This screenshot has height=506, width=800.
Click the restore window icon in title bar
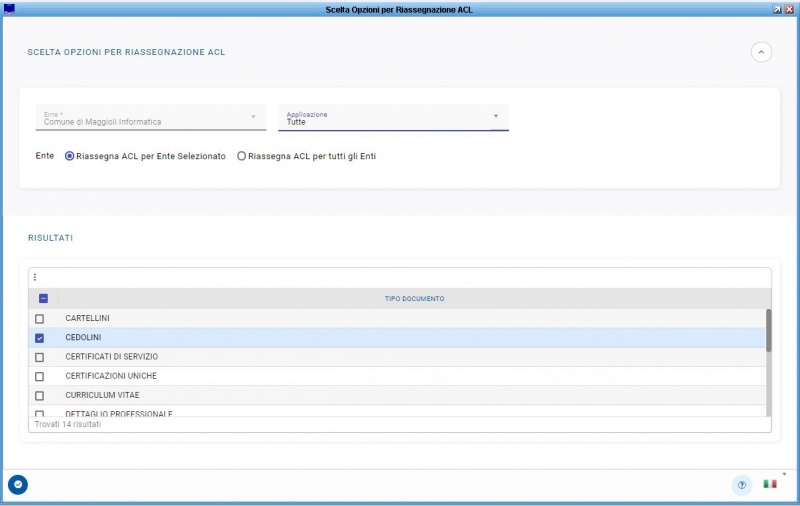[777, 8]
